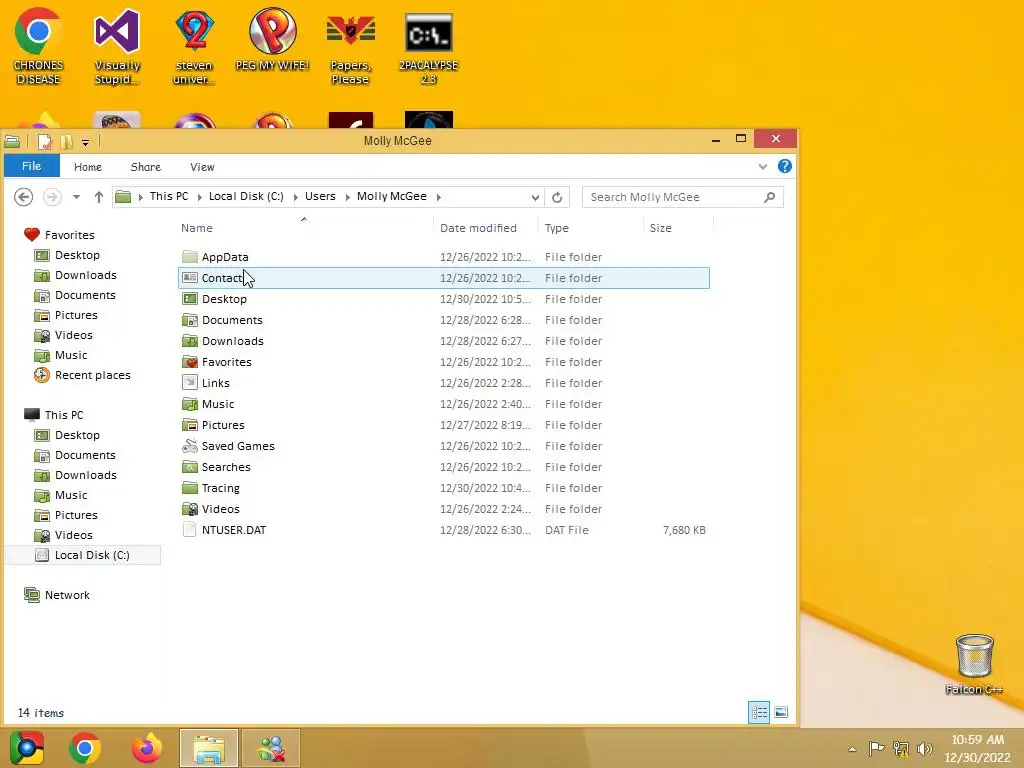Sort by Name column header
This screenshot has width=1024, height=768.
tap(197, 228)
